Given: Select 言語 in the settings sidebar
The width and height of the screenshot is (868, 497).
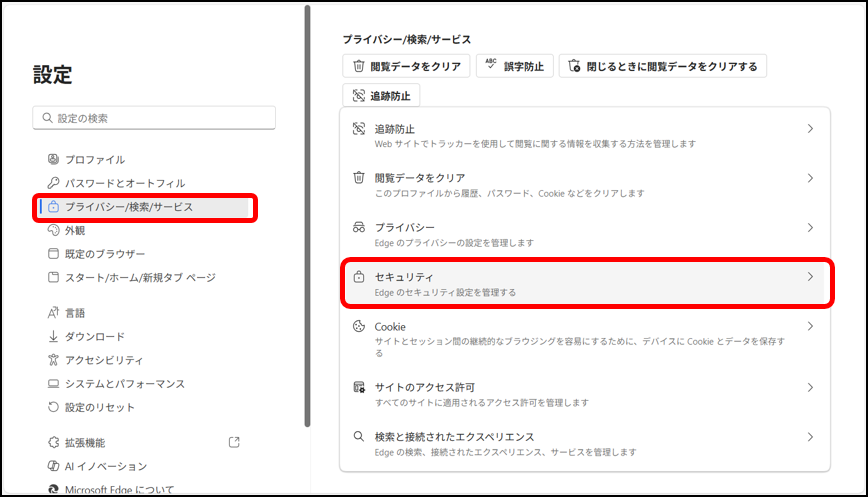Looking at the screenshot, I should pyautogui.click(x=75, y=313).
